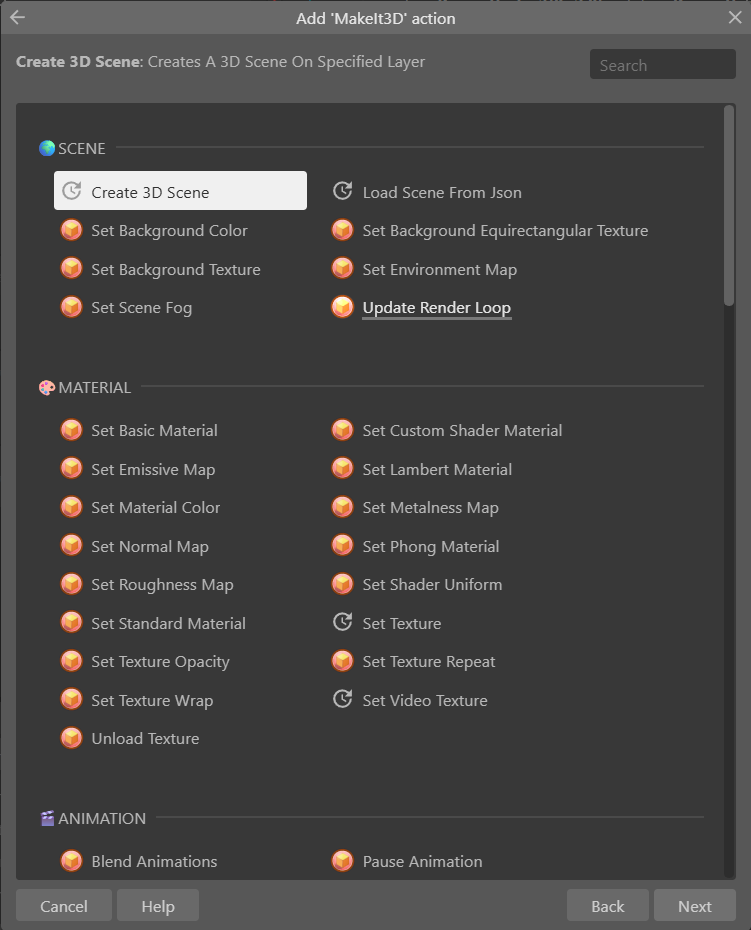This screenshot has width=751, height=930.
Task: Select the Set Background Texture label
Action: 176,270
